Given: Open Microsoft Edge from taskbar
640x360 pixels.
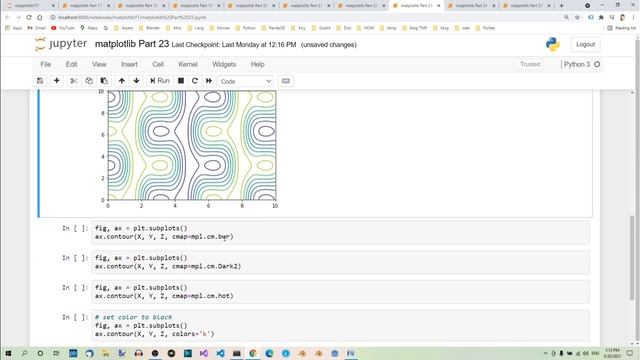Looking at the screenshot, I should [x=269, y=353].
